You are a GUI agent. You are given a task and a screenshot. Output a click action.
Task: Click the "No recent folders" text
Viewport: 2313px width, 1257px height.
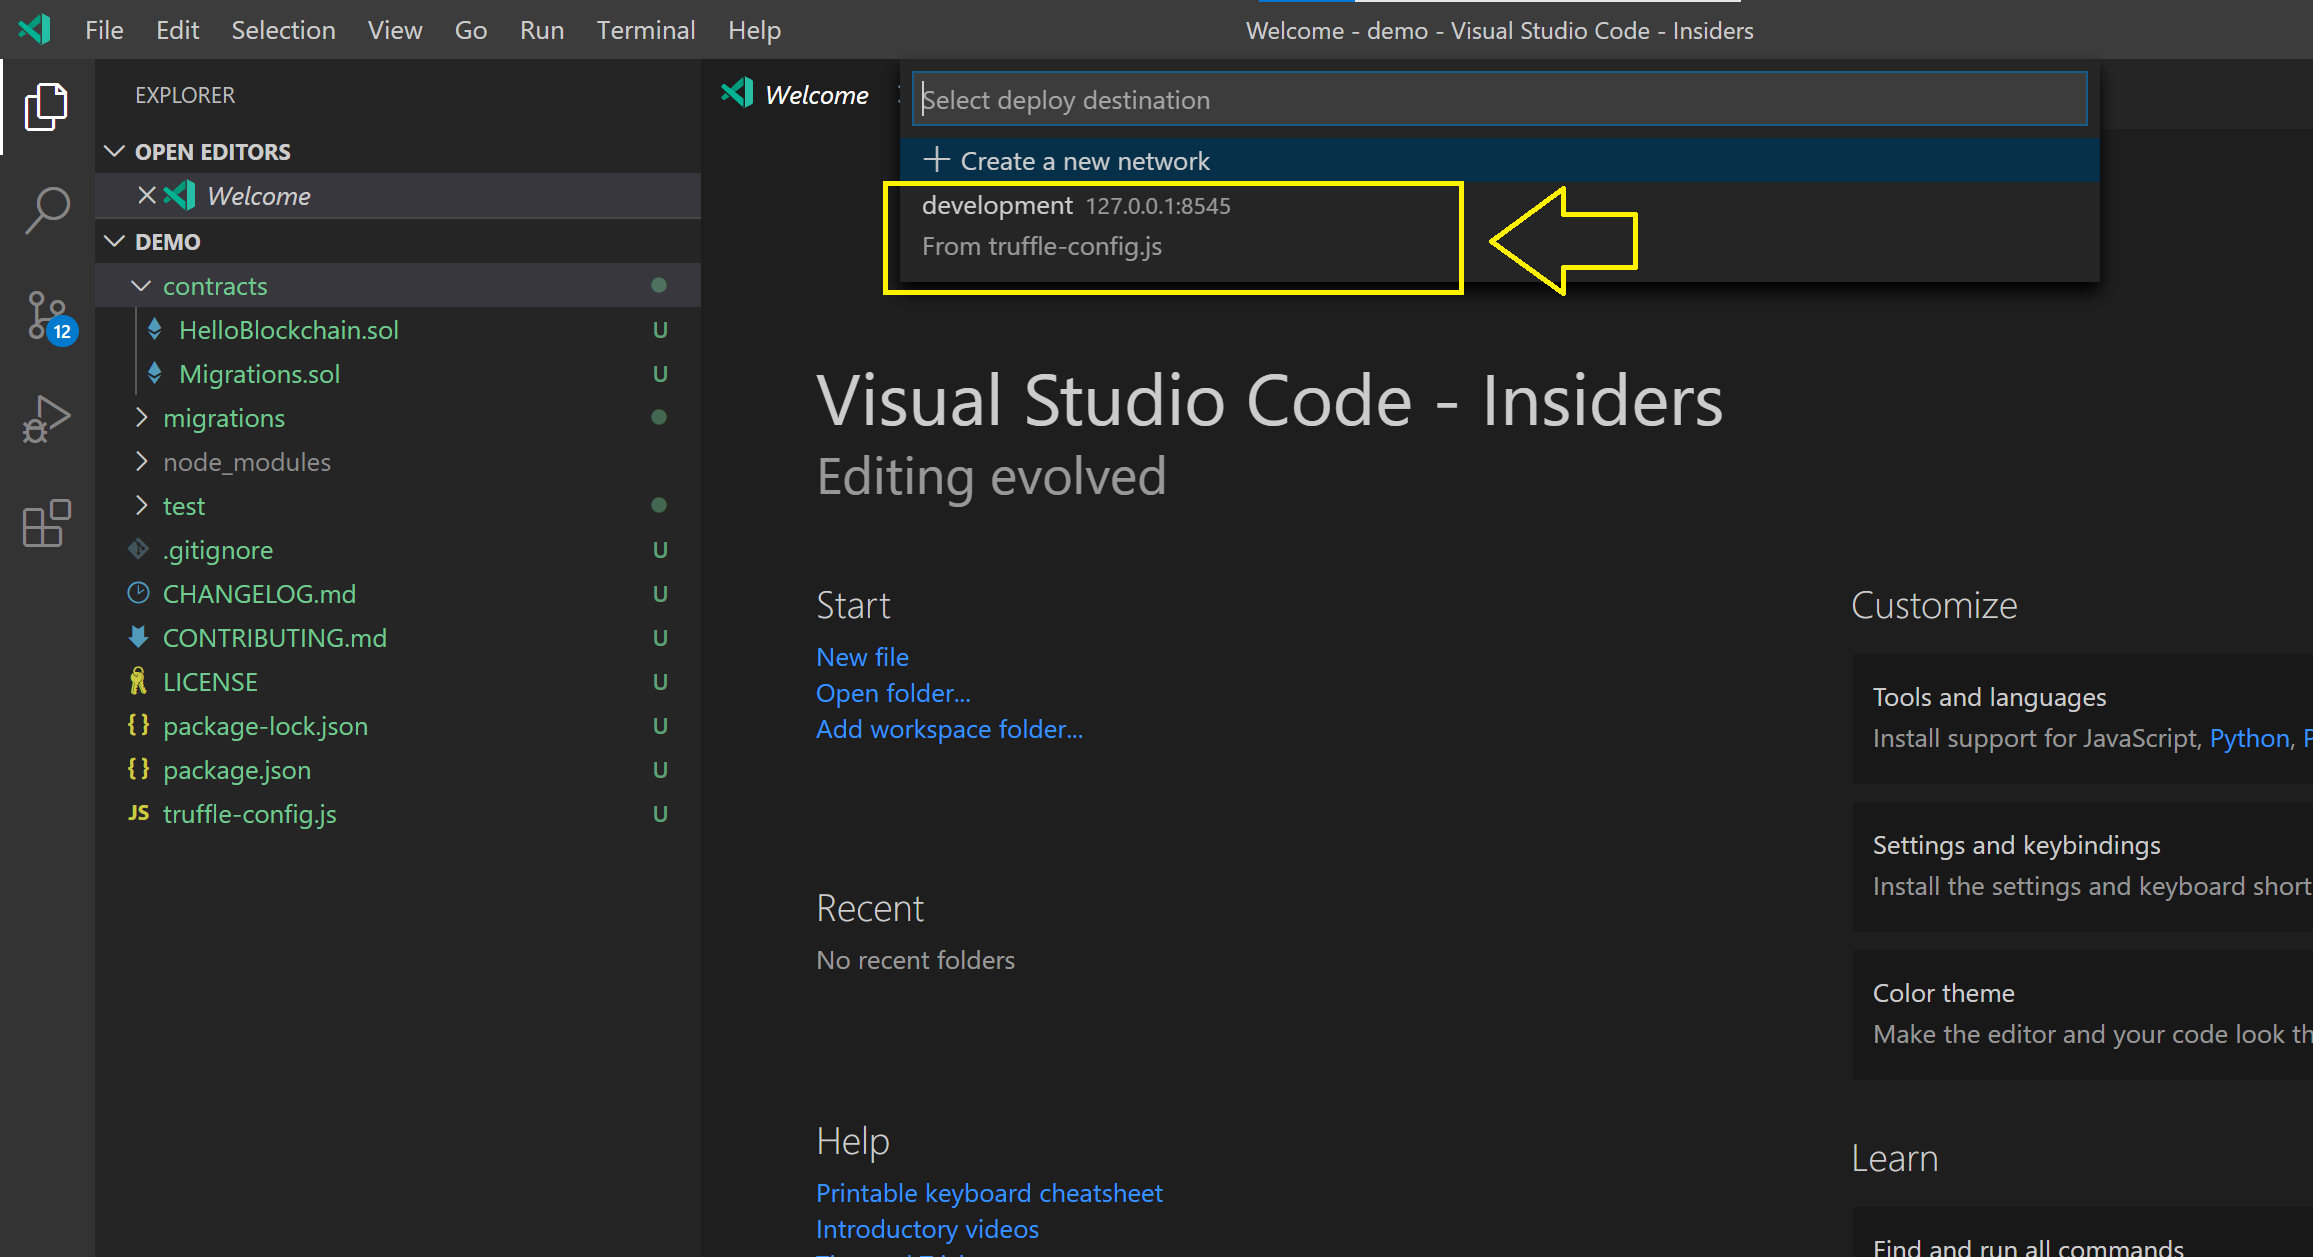pos(915,960)
